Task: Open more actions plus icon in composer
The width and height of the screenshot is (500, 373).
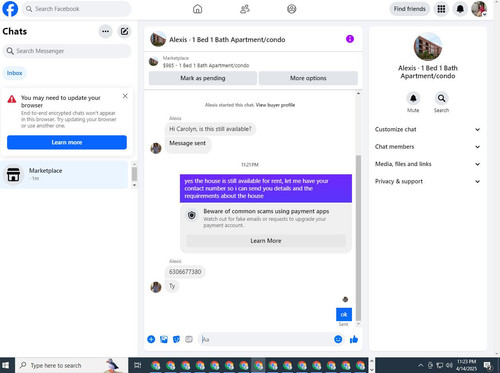Action: pos(151,339)
